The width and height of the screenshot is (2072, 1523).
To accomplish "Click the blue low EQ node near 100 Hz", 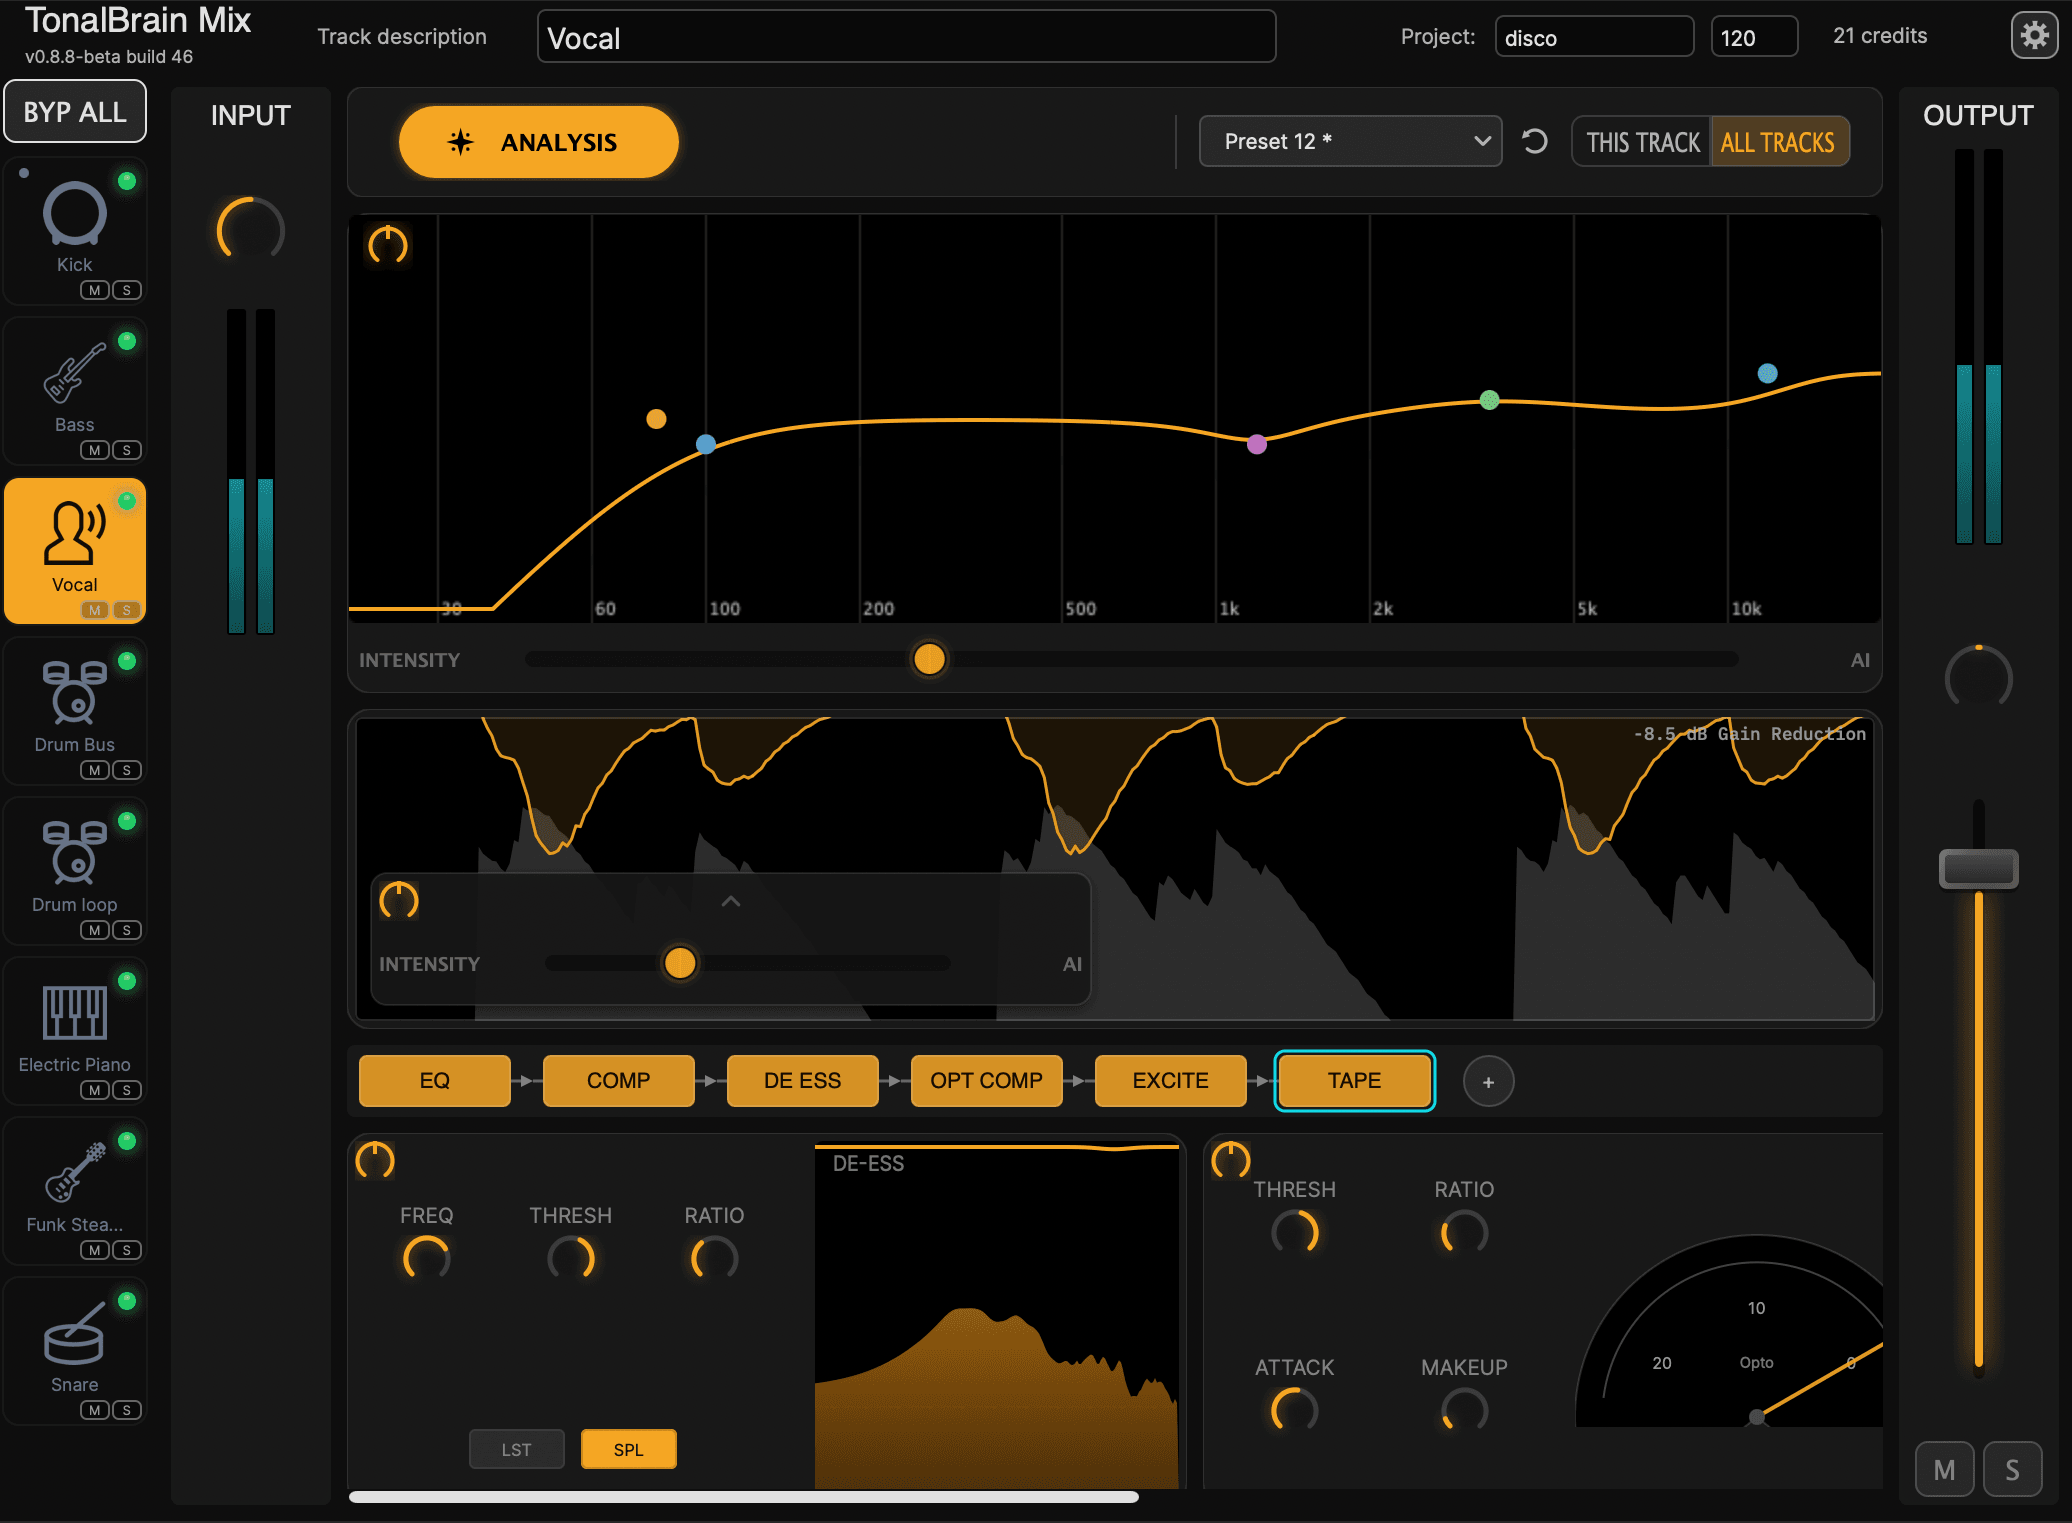I will [x=706, y=444].
